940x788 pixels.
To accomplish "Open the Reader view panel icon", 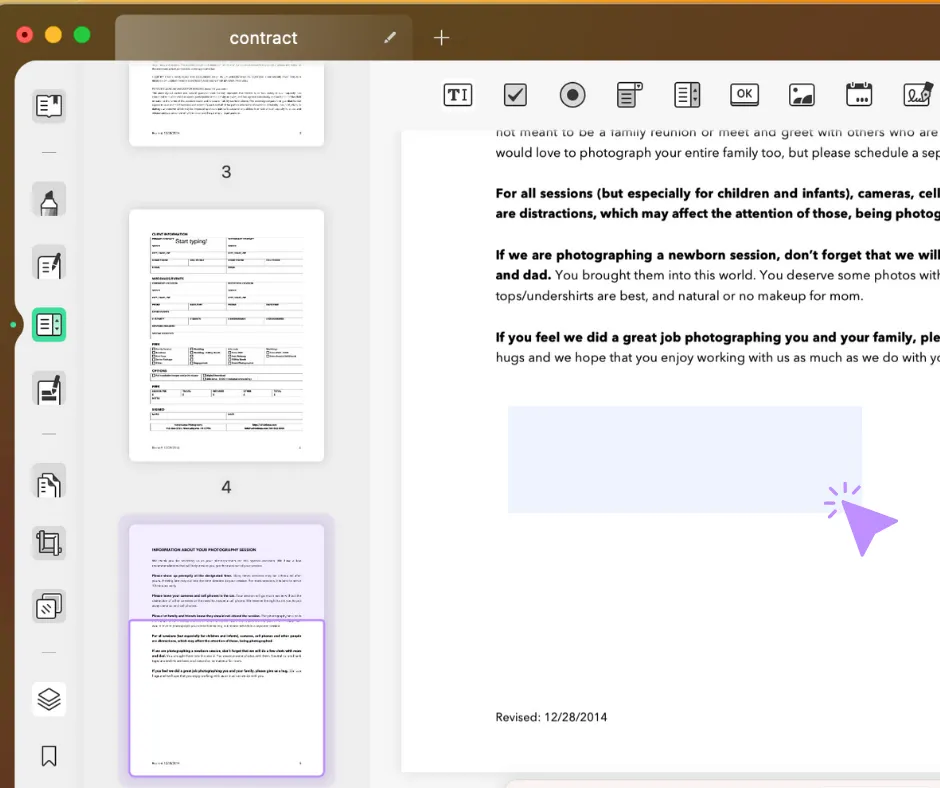I will coord(48,107).
